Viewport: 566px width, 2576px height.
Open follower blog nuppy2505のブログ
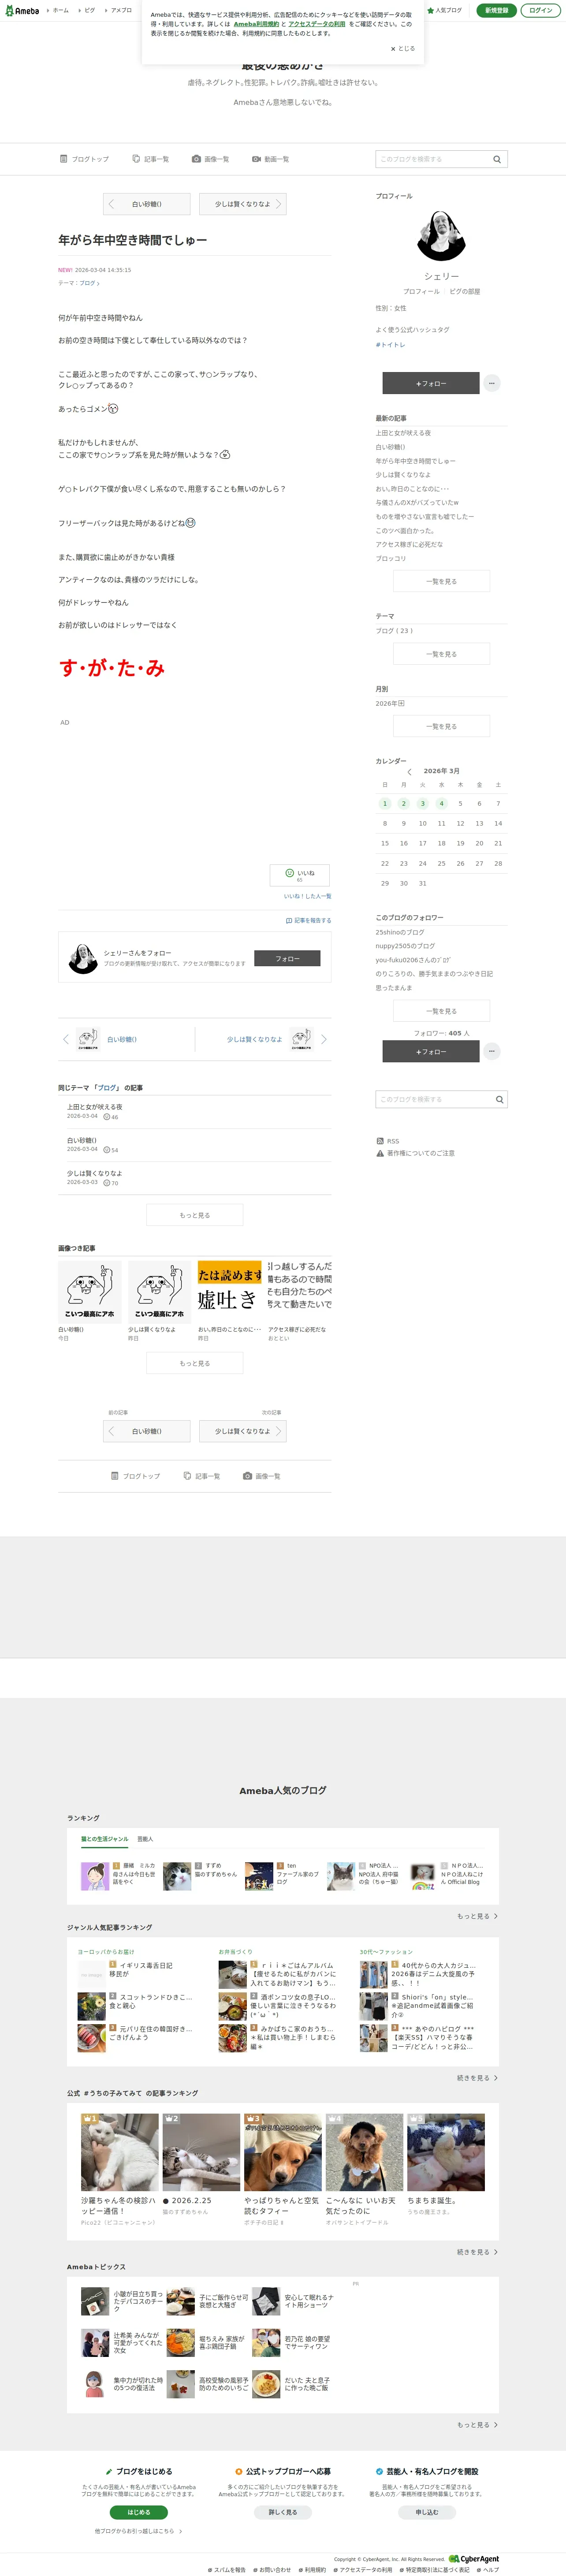coord(405,945)
